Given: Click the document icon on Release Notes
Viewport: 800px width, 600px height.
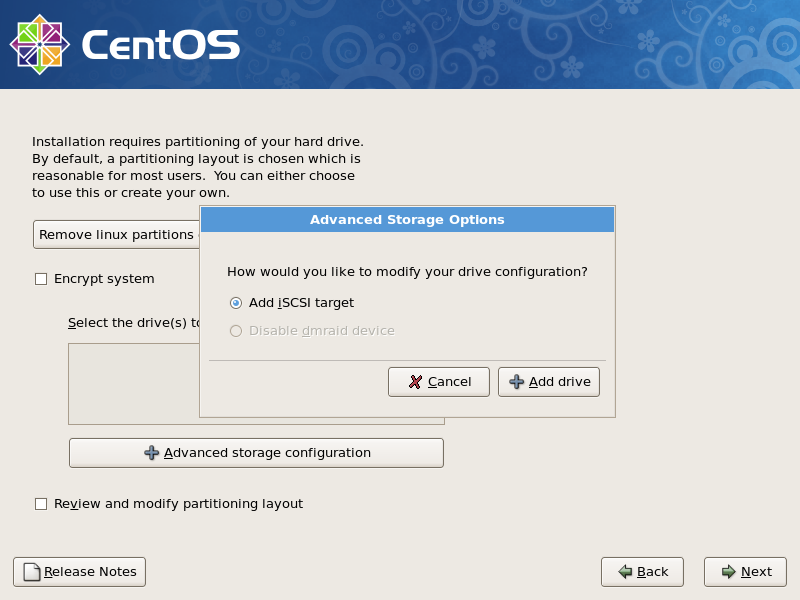Looking at the screenshot, I should pyautogui.click(x=32, y=572).
